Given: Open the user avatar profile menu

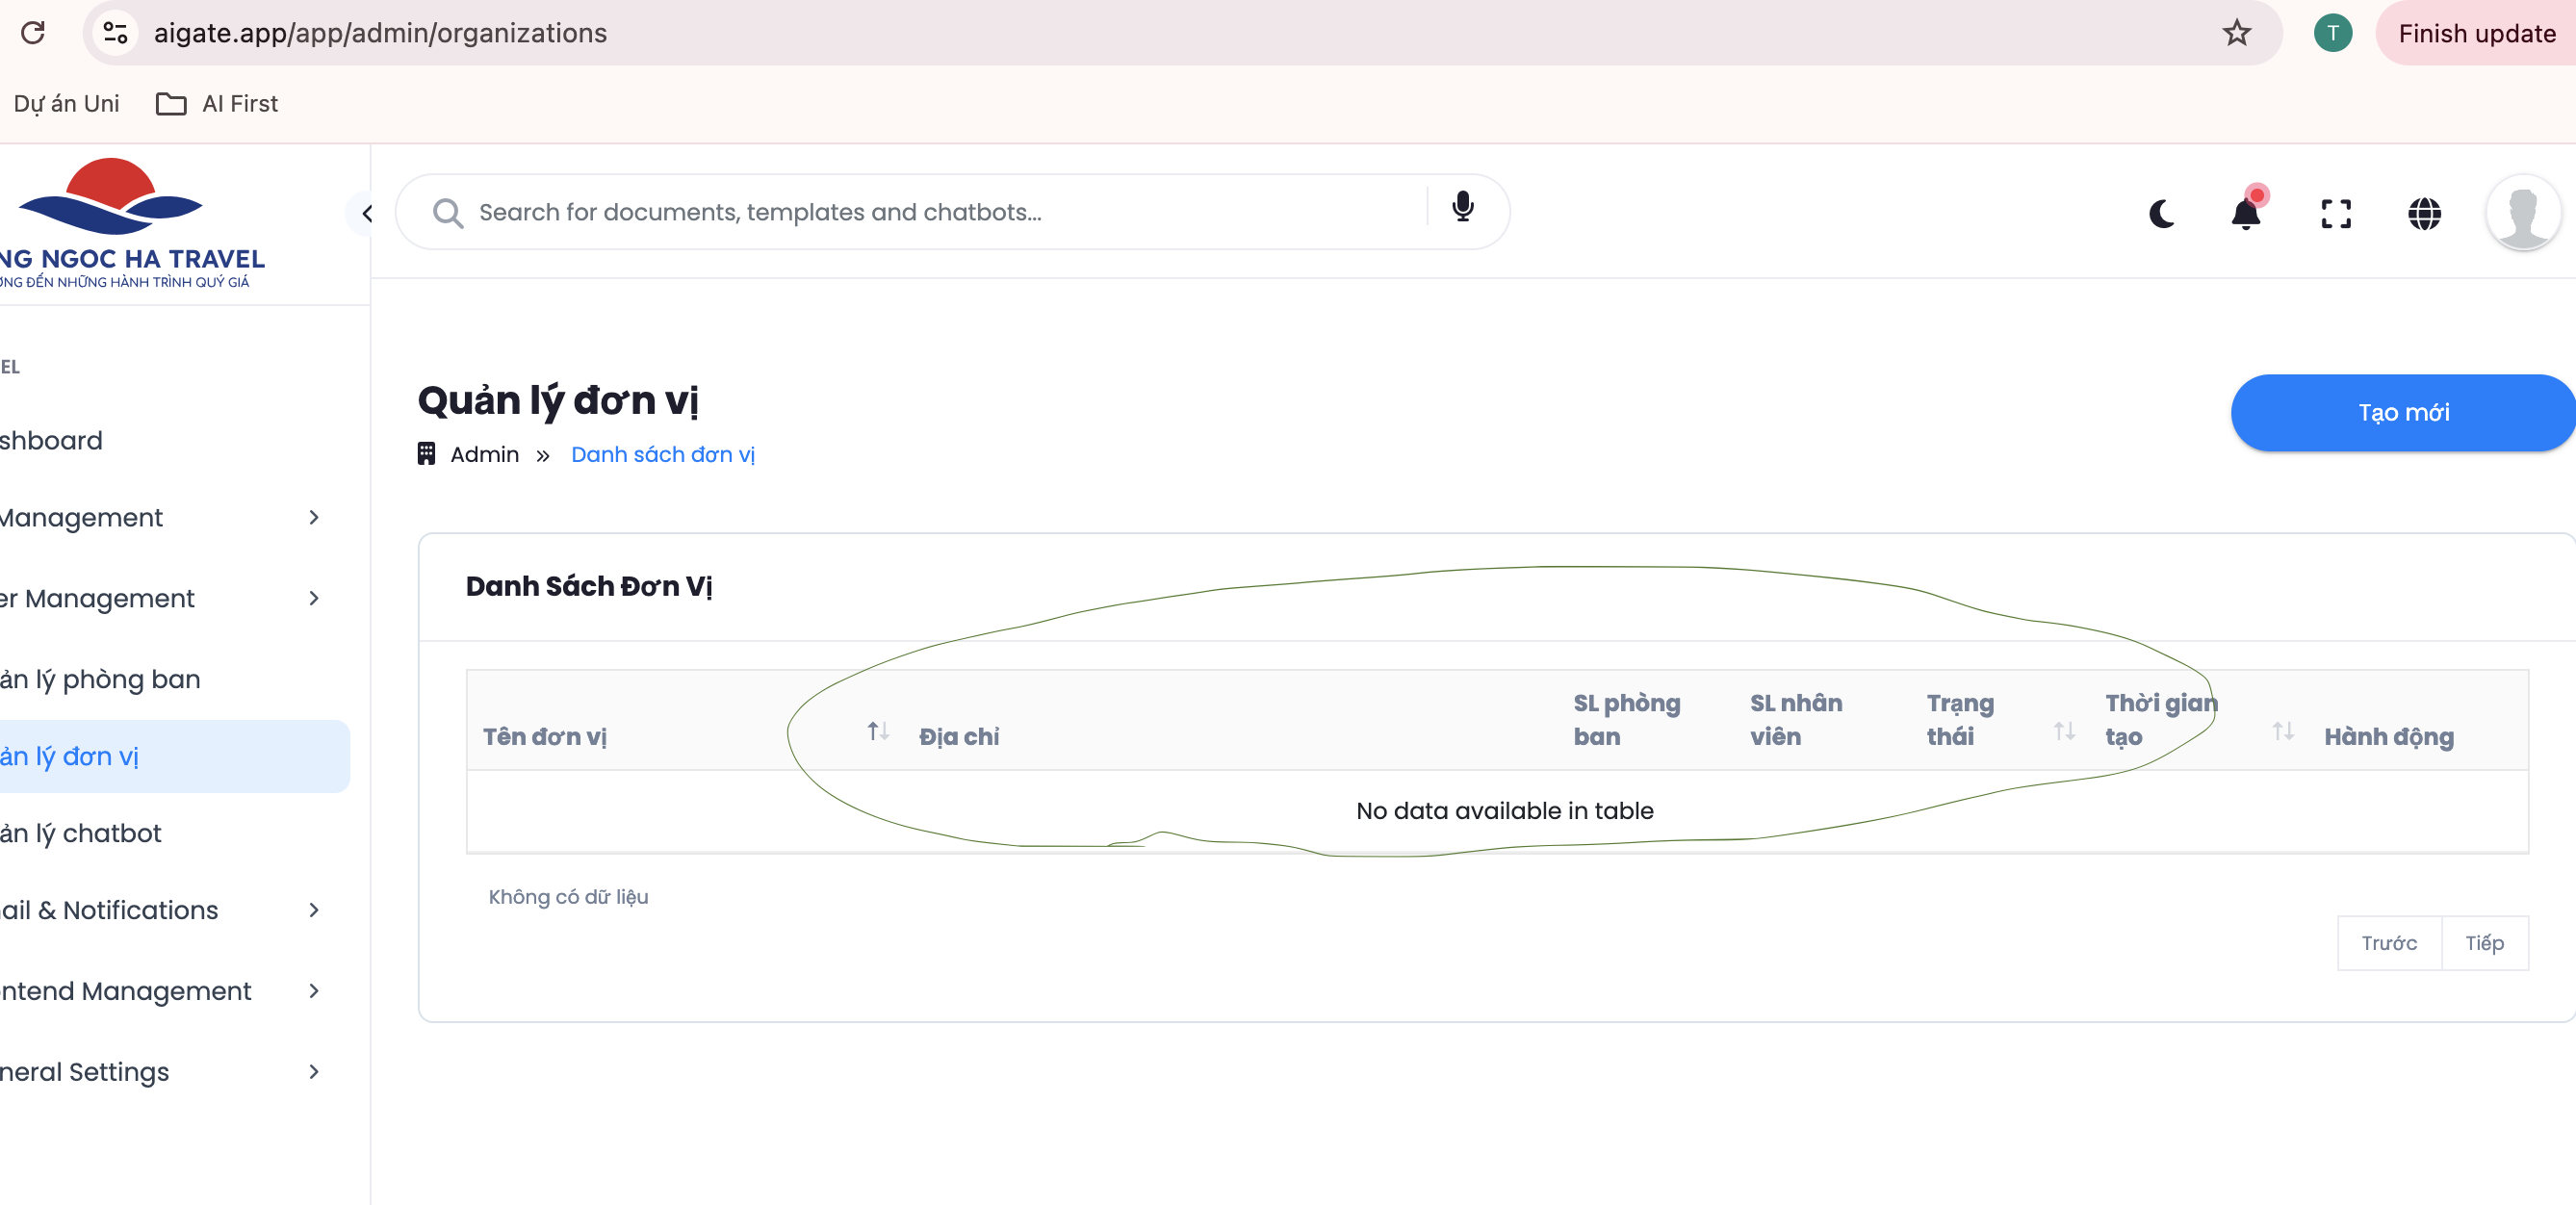Looking at the screenshot, I should coord(2522,213).
